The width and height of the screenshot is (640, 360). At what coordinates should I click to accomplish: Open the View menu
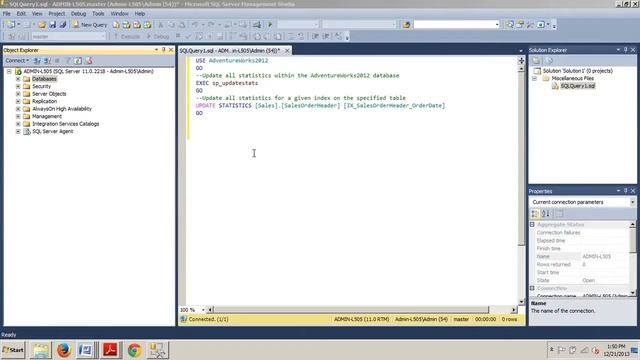coord(37,13)
